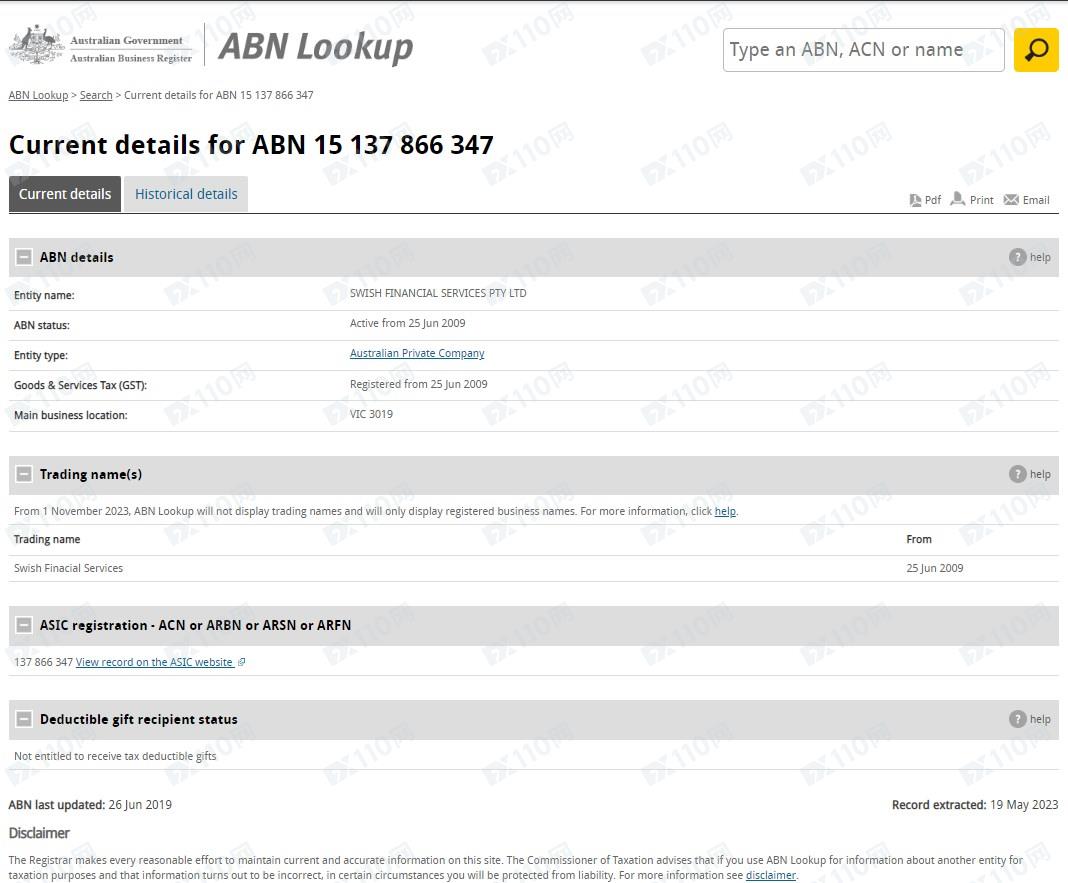This screenshot has width=1068, height=883.
Task: Open the disclaimer link at page bottom
Action: click(770, 875)
